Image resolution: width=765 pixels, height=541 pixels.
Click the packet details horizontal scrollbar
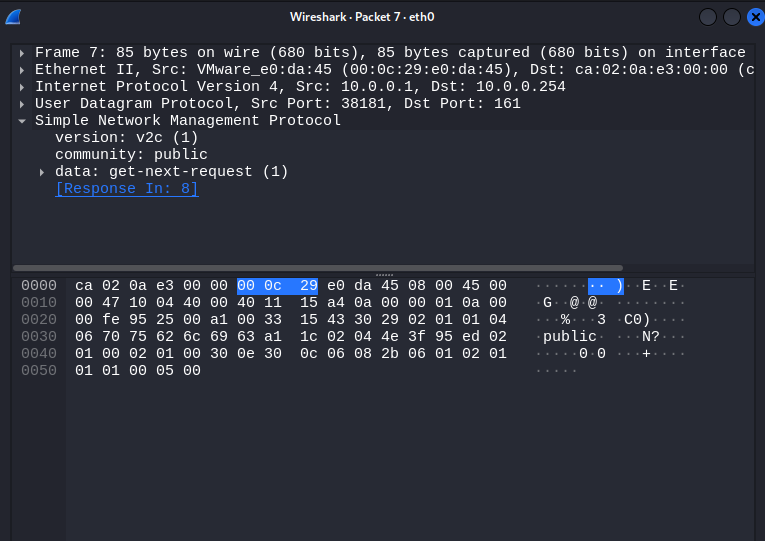point(318,268)
